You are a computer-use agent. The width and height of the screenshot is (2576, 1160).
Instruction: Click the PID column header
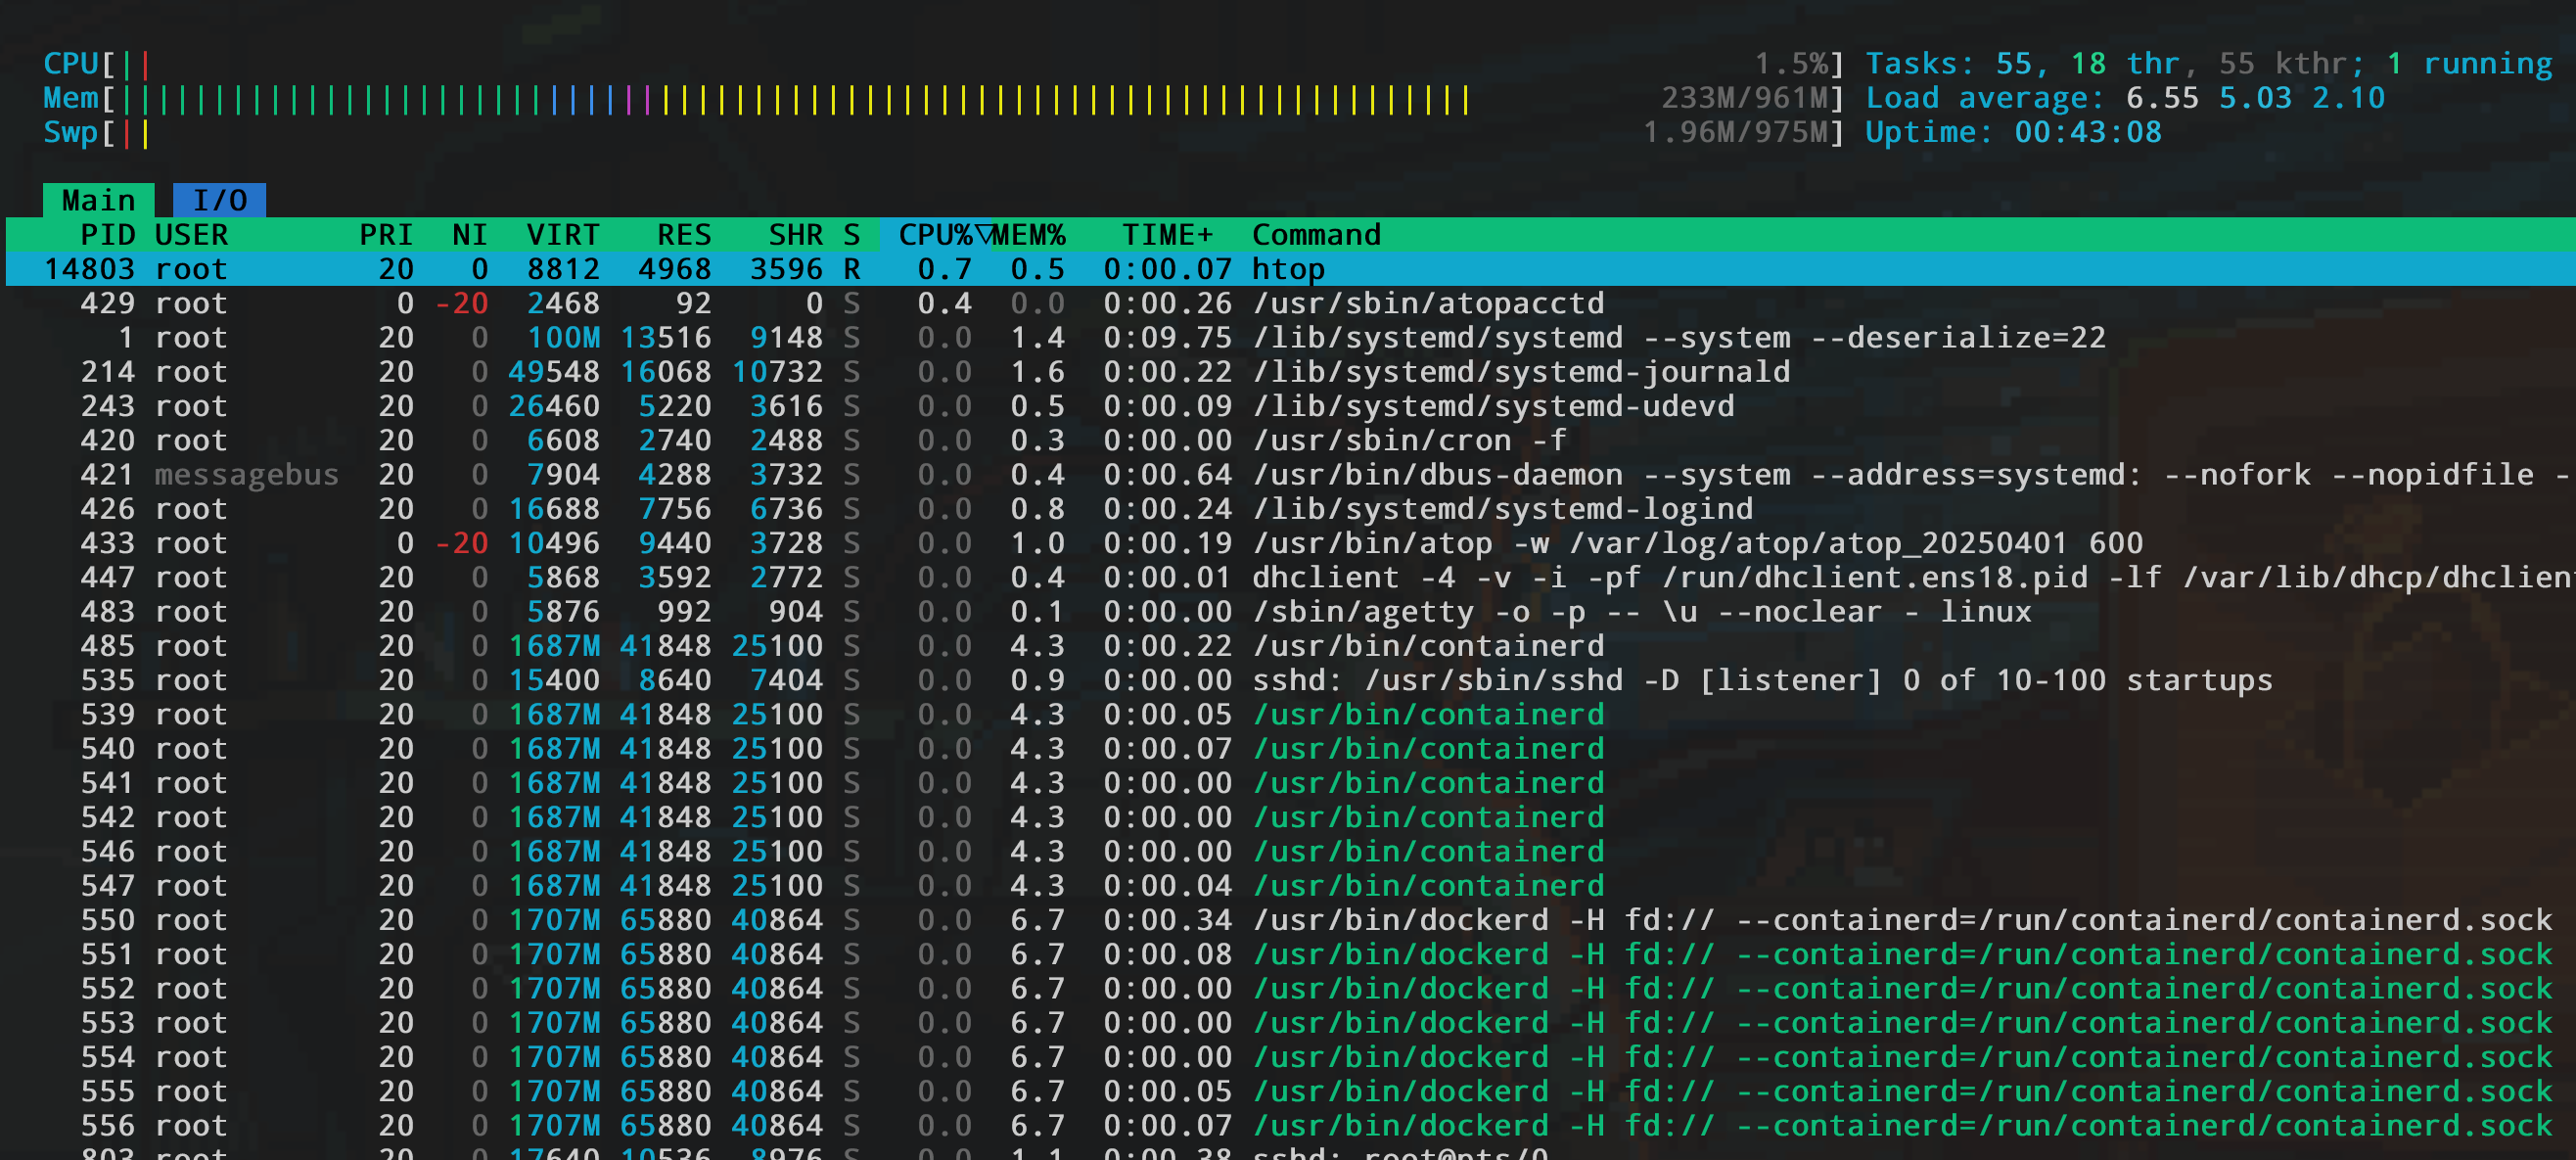pyautogui.click(x=107, y=235)
